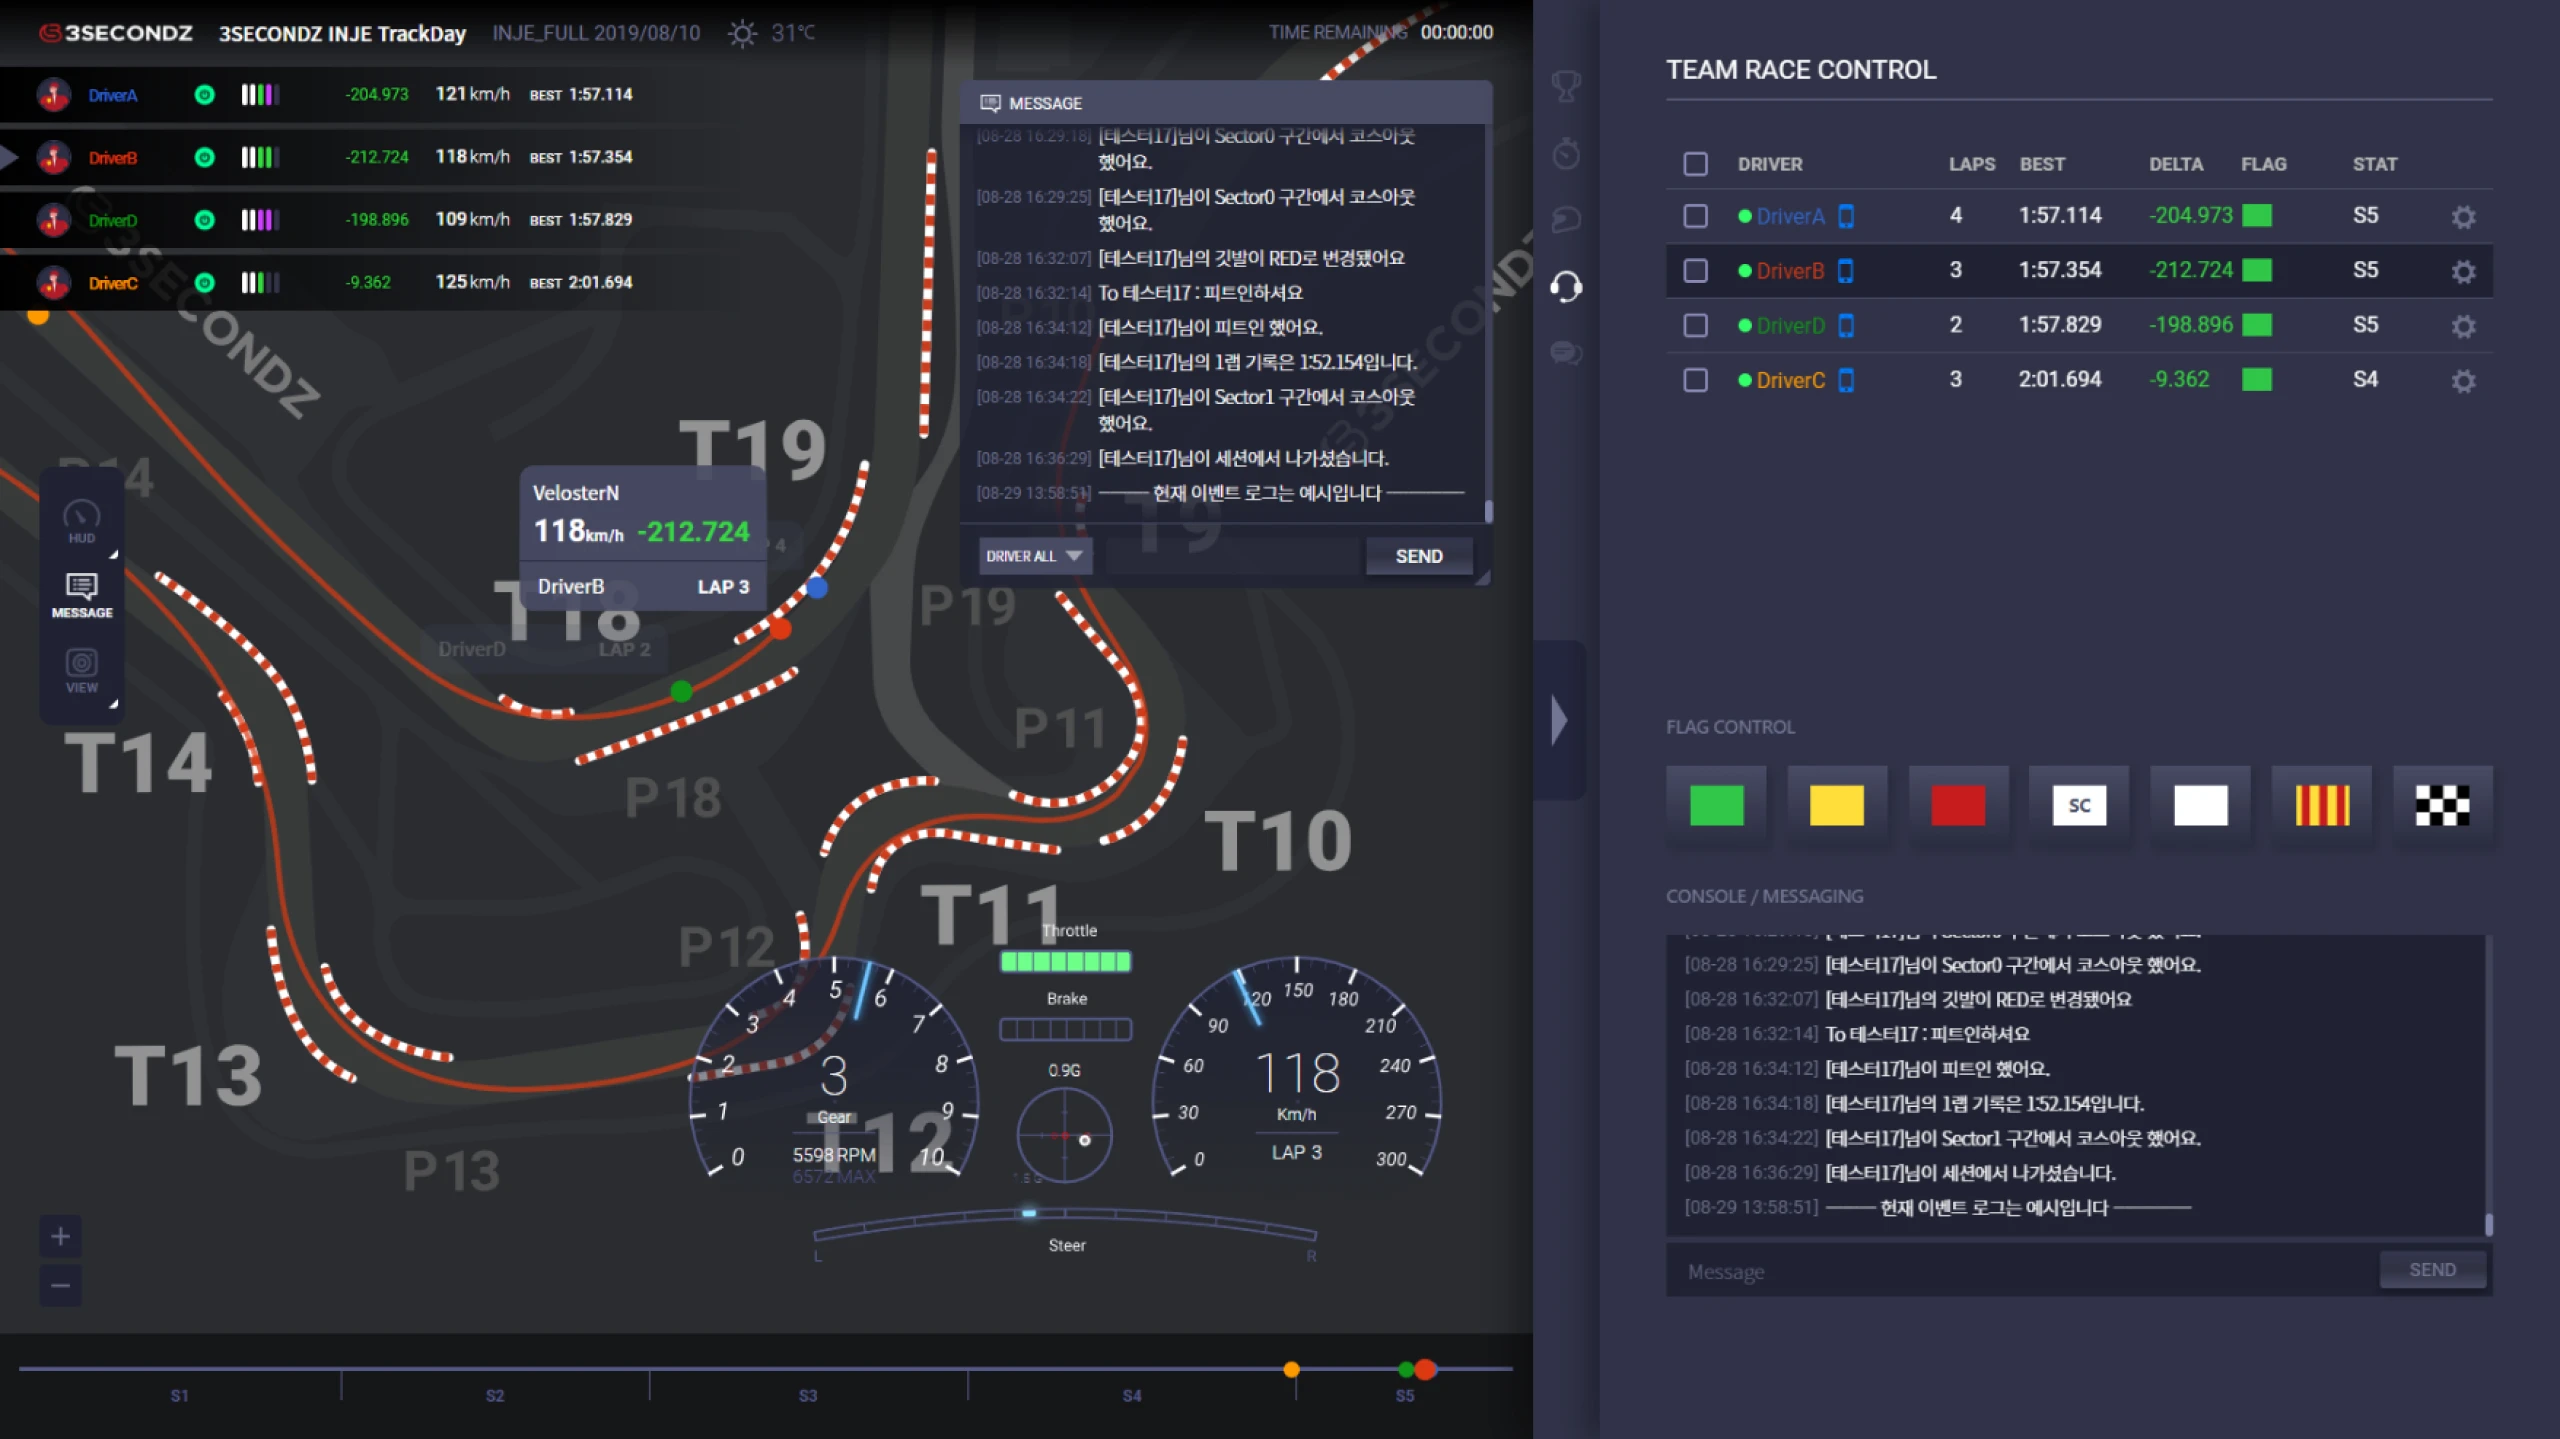Send message in MESSAGE panel
Image resolution: width=2560 pixels, height=1439 pixels.
(x=1419, y=556)
